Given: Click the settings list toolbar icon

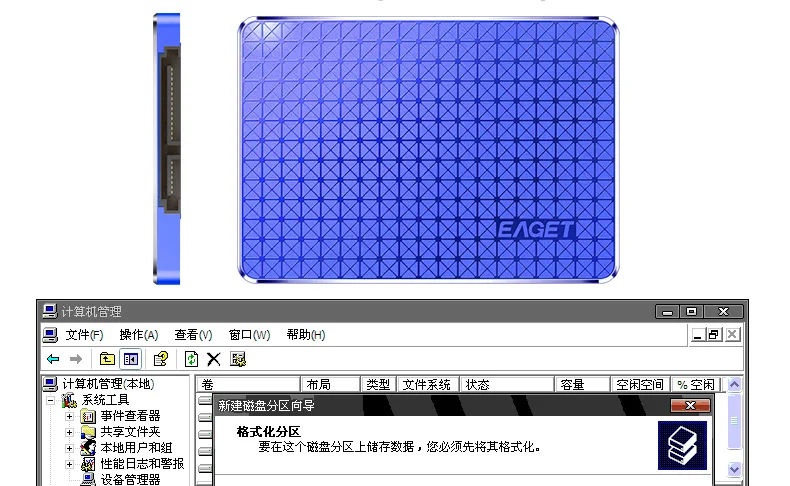Looking at the screenshot, I should (238, 359).
